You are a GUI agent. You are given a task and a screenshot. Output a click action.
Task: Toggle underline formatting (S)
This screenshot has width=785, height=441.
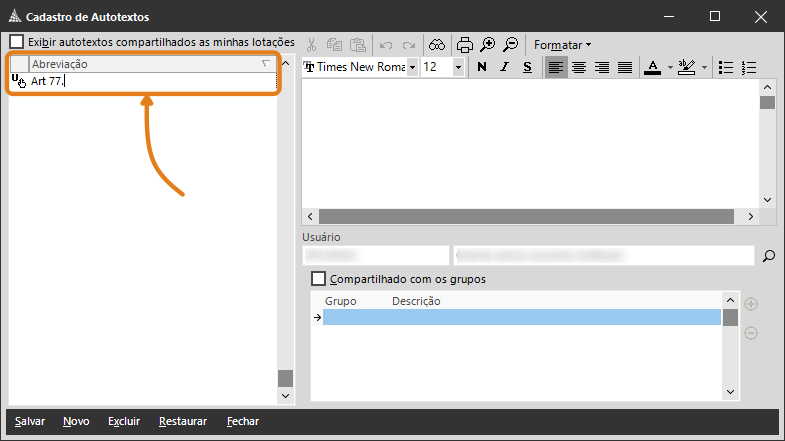click(527, 67)
